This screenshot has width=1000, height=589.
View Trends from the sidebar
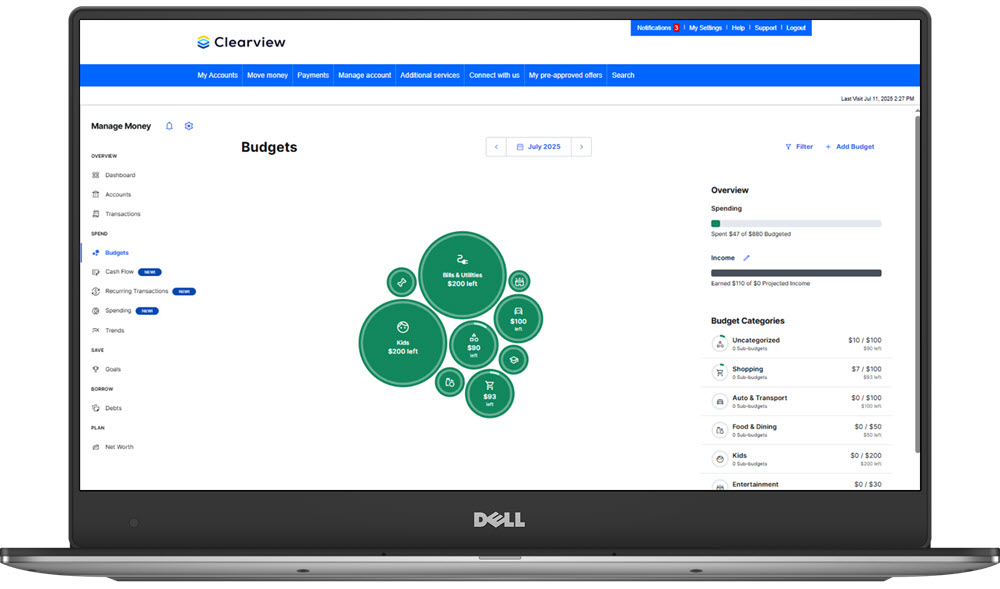click(116, 330)
